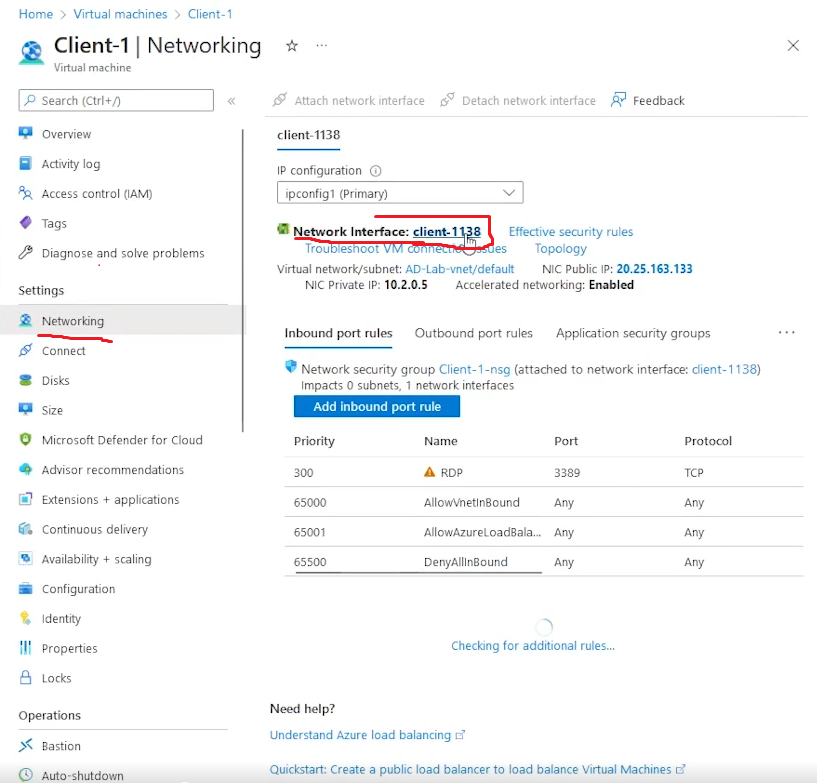Viewport: 817px width, 783px height.
Task: Click the Protocol column header
Action: point(708,441)
